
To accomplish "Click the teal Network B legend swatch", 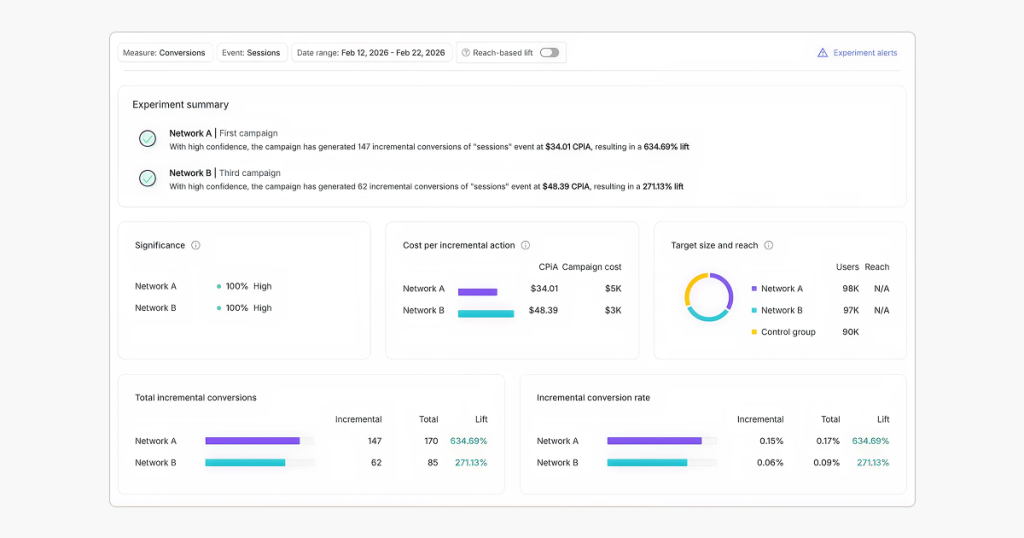I will [x=754, y=310].
